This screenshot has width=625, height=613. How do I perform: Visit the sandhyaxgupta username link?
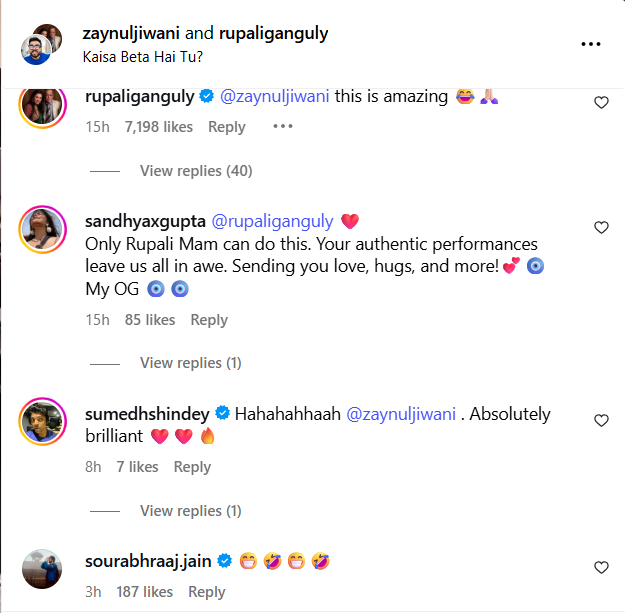[144, 221]
